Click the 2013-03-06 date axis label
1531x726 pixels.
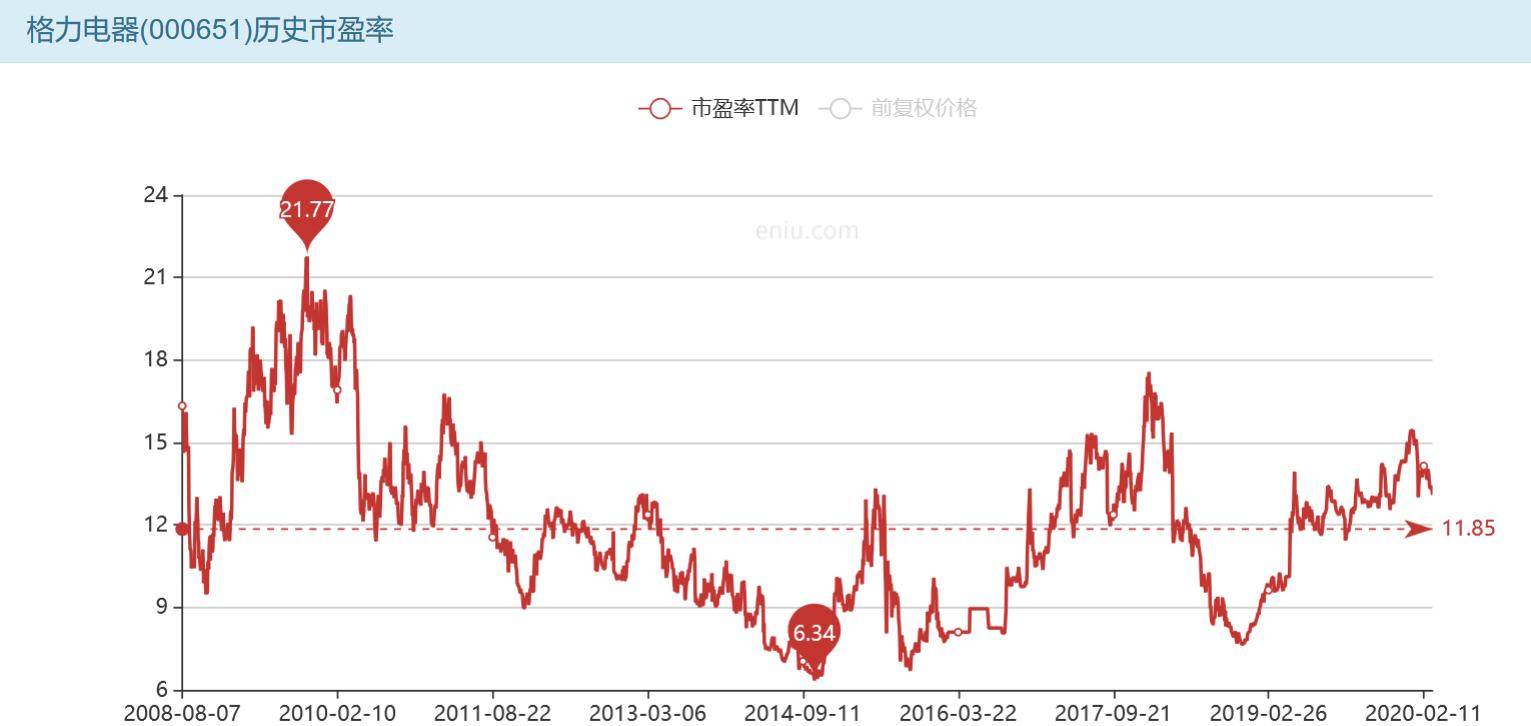647,713
